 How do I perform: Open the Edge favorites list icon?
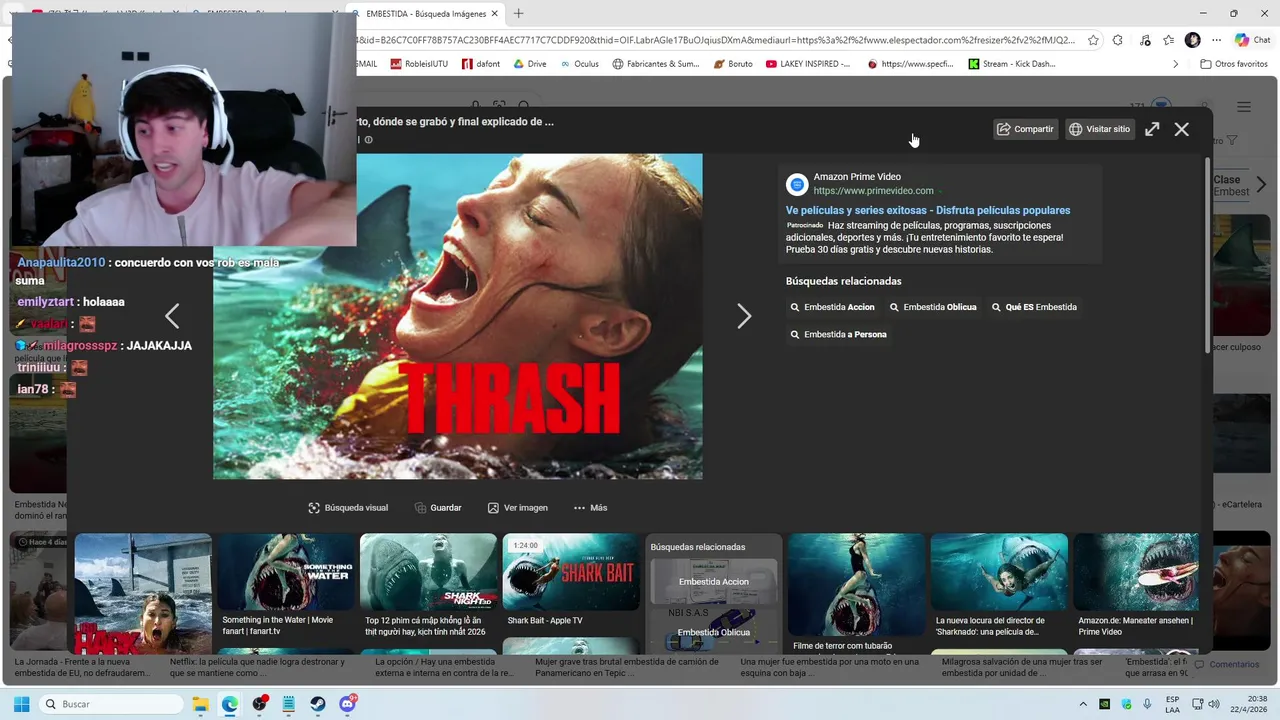click(1168, 40)
